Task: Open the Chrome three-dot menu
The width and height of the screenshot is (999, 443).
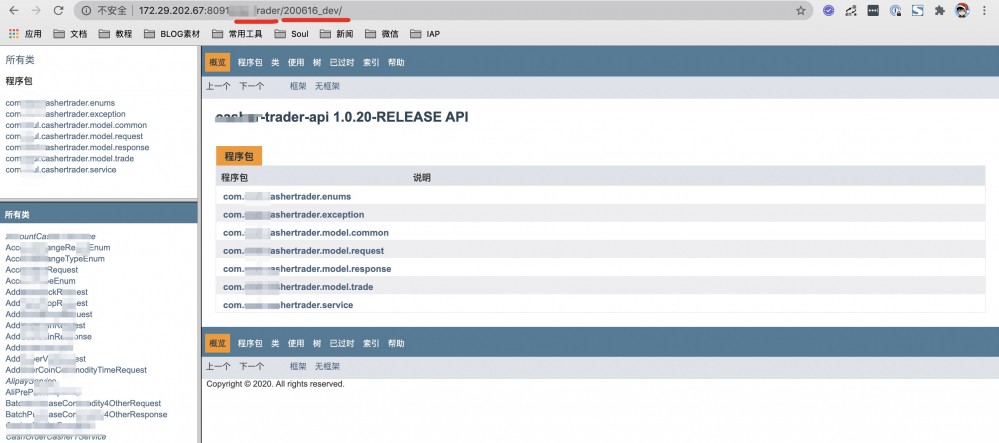Action: pyautogui.click(x=984, y=10)
